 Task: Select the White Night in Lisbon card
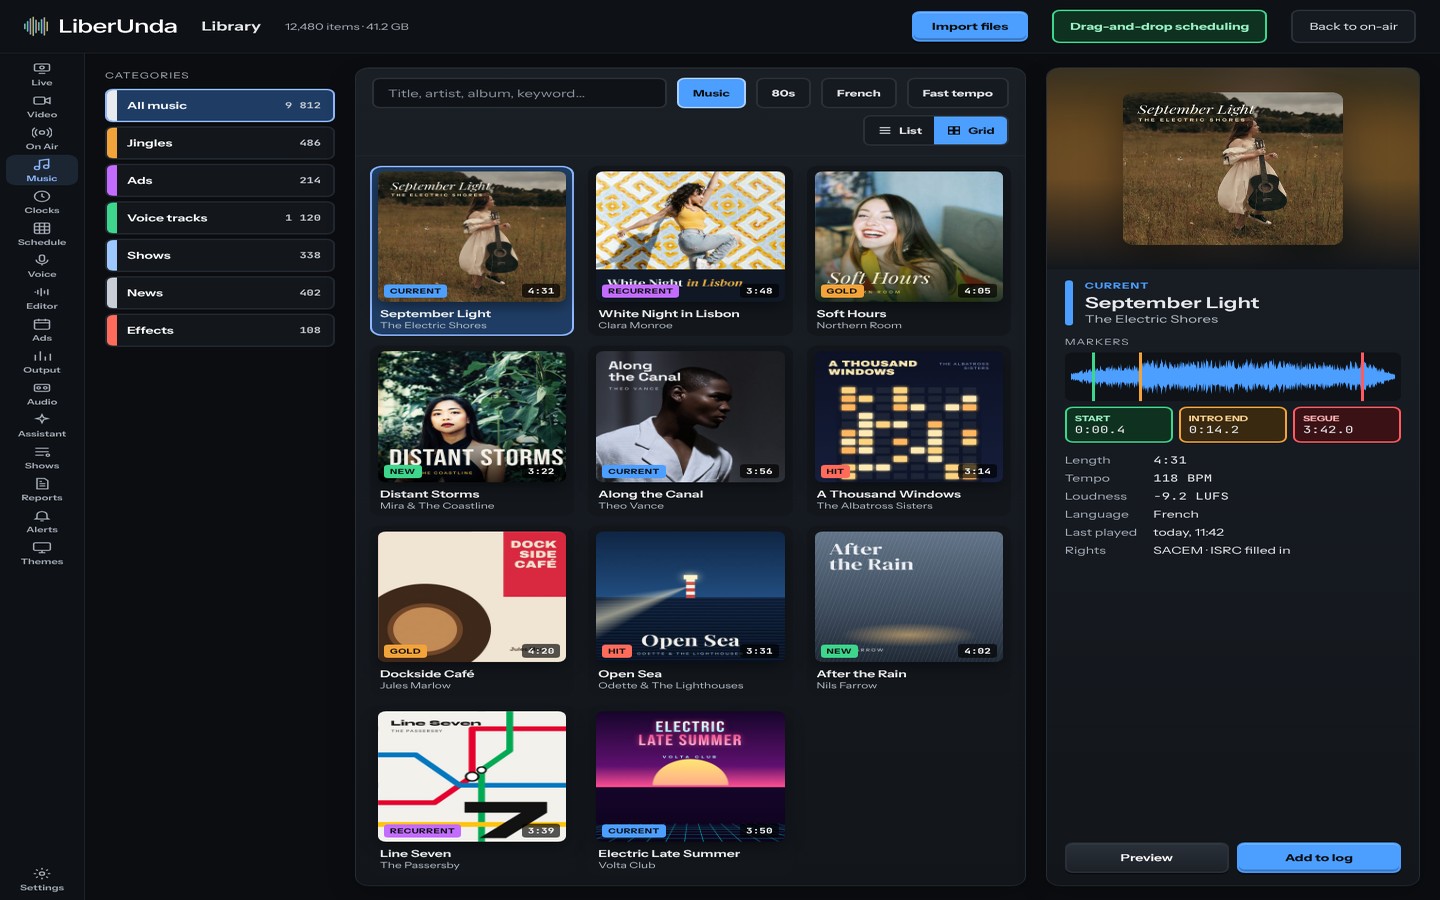(x=690, y=251)
